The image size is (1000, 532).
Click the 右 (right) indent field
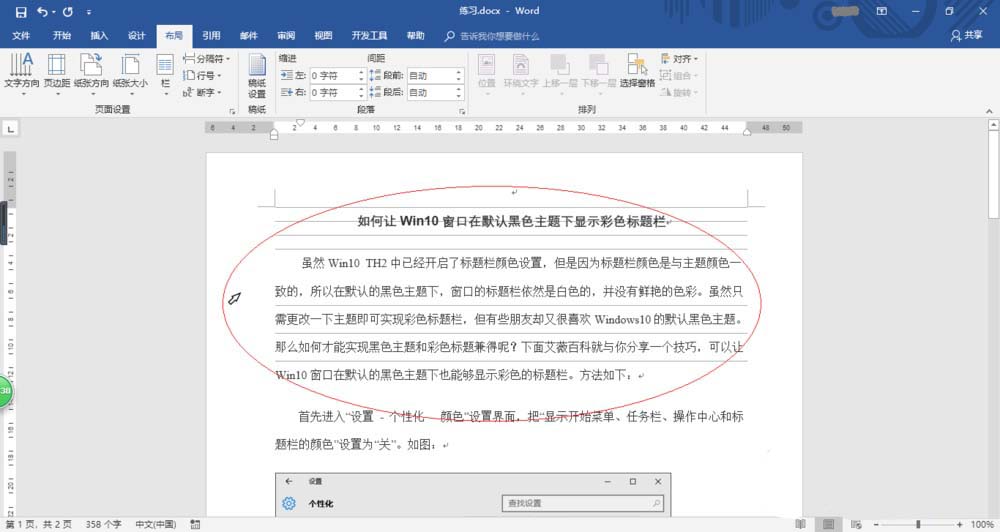click(x=334, y=92)
